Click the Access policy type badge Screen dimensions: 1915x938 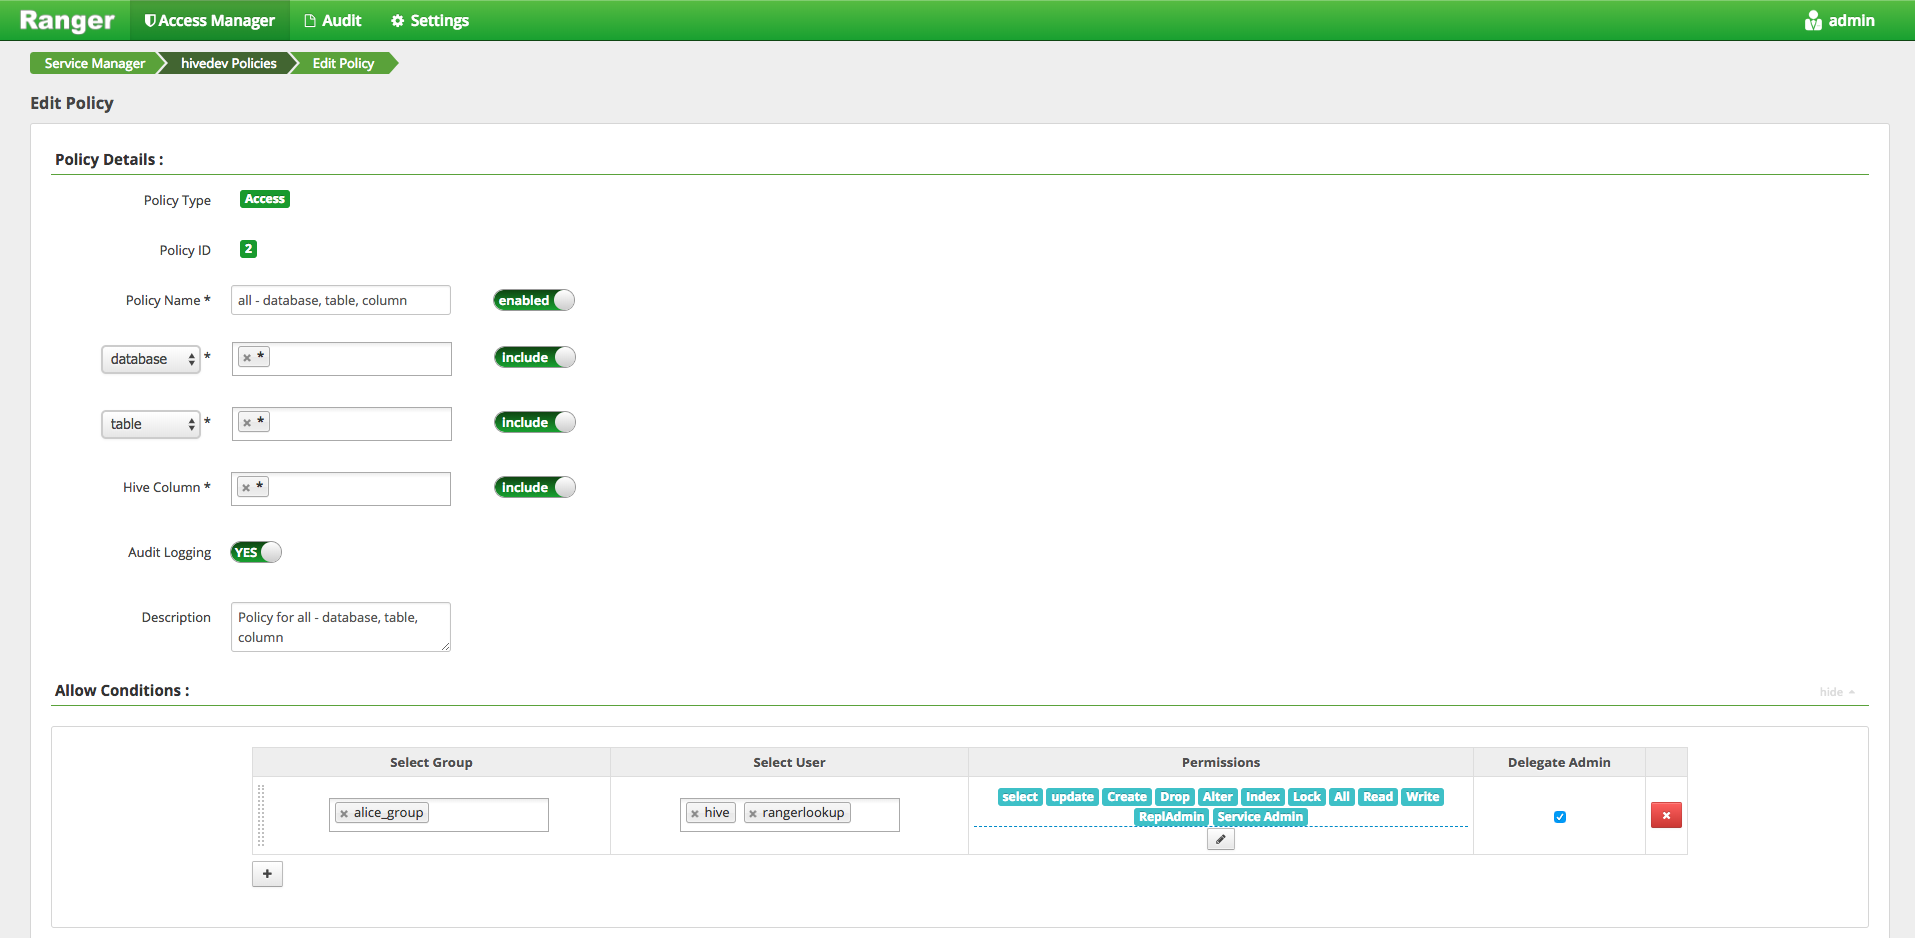(265, 199)
